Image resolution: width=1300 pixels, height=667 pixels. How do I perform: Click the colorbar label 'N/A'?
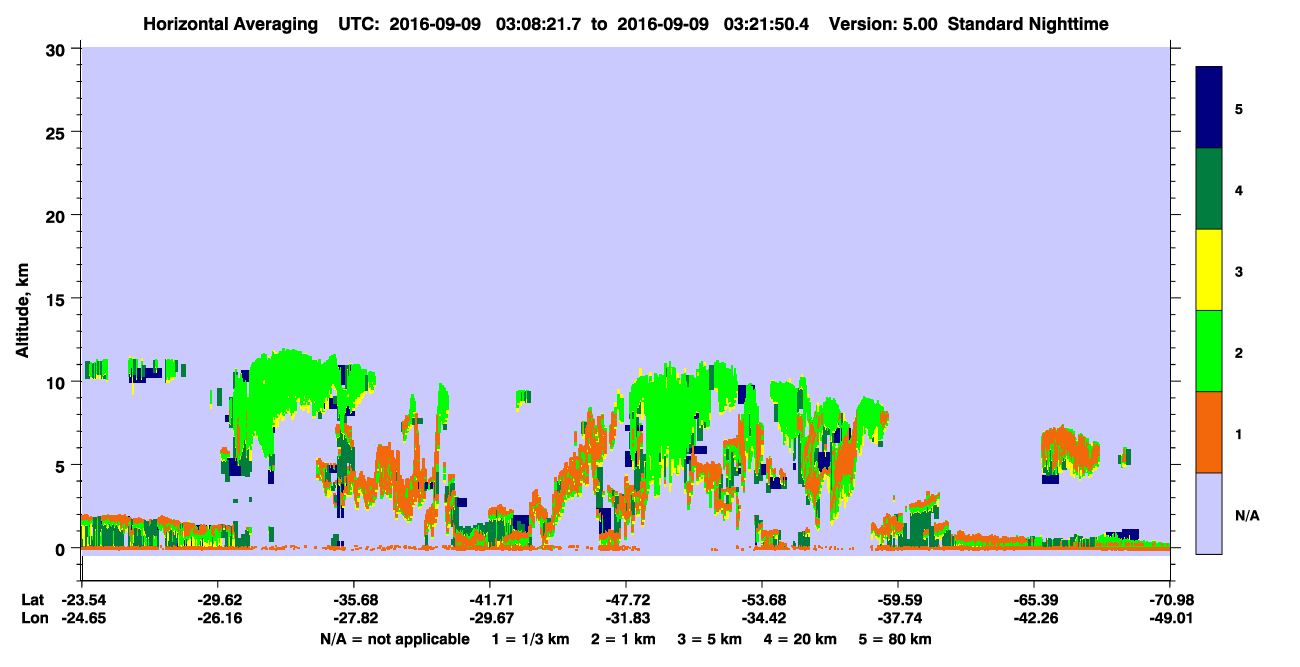pyautogui.click(x=1246, y=516)
